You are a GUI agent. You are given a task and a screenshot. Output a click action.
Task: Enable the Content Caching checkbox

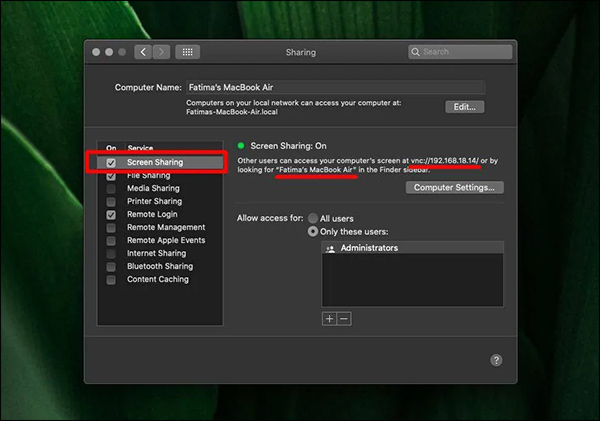(x=111, y=280)
